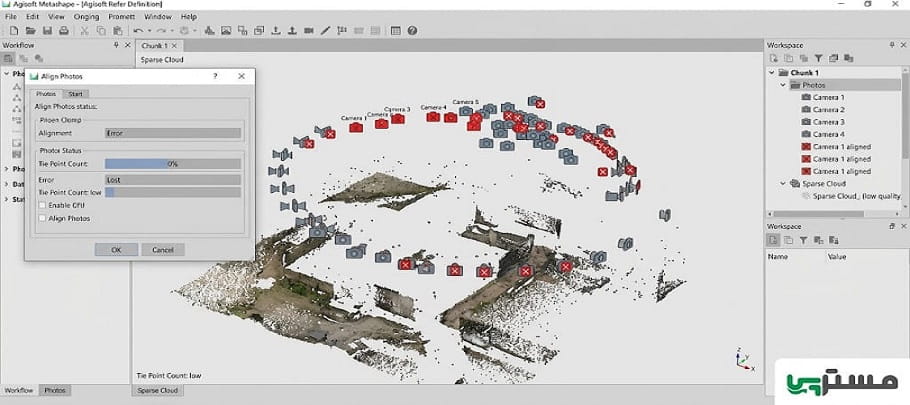Open the dropdown arrow beside Undo
The image size is (910, 405).
coord(149,31)
